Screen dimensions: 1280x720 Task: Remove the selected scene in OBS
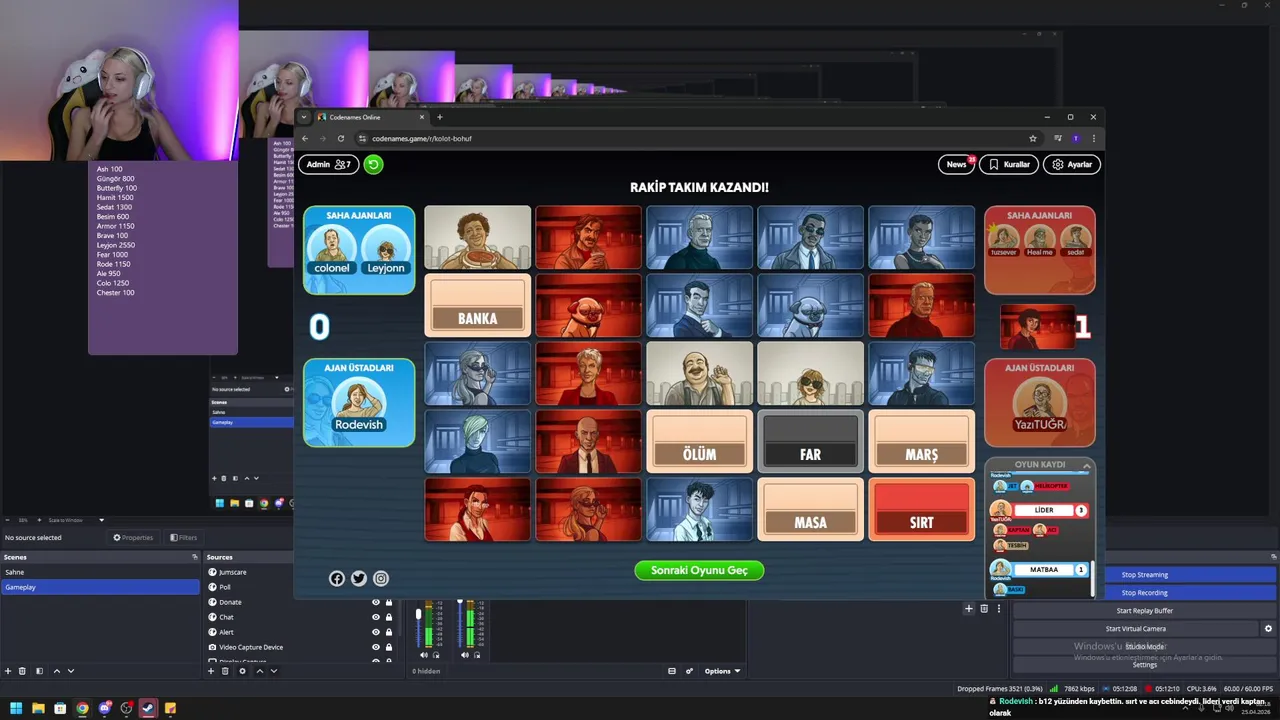(x=23, y=671)
